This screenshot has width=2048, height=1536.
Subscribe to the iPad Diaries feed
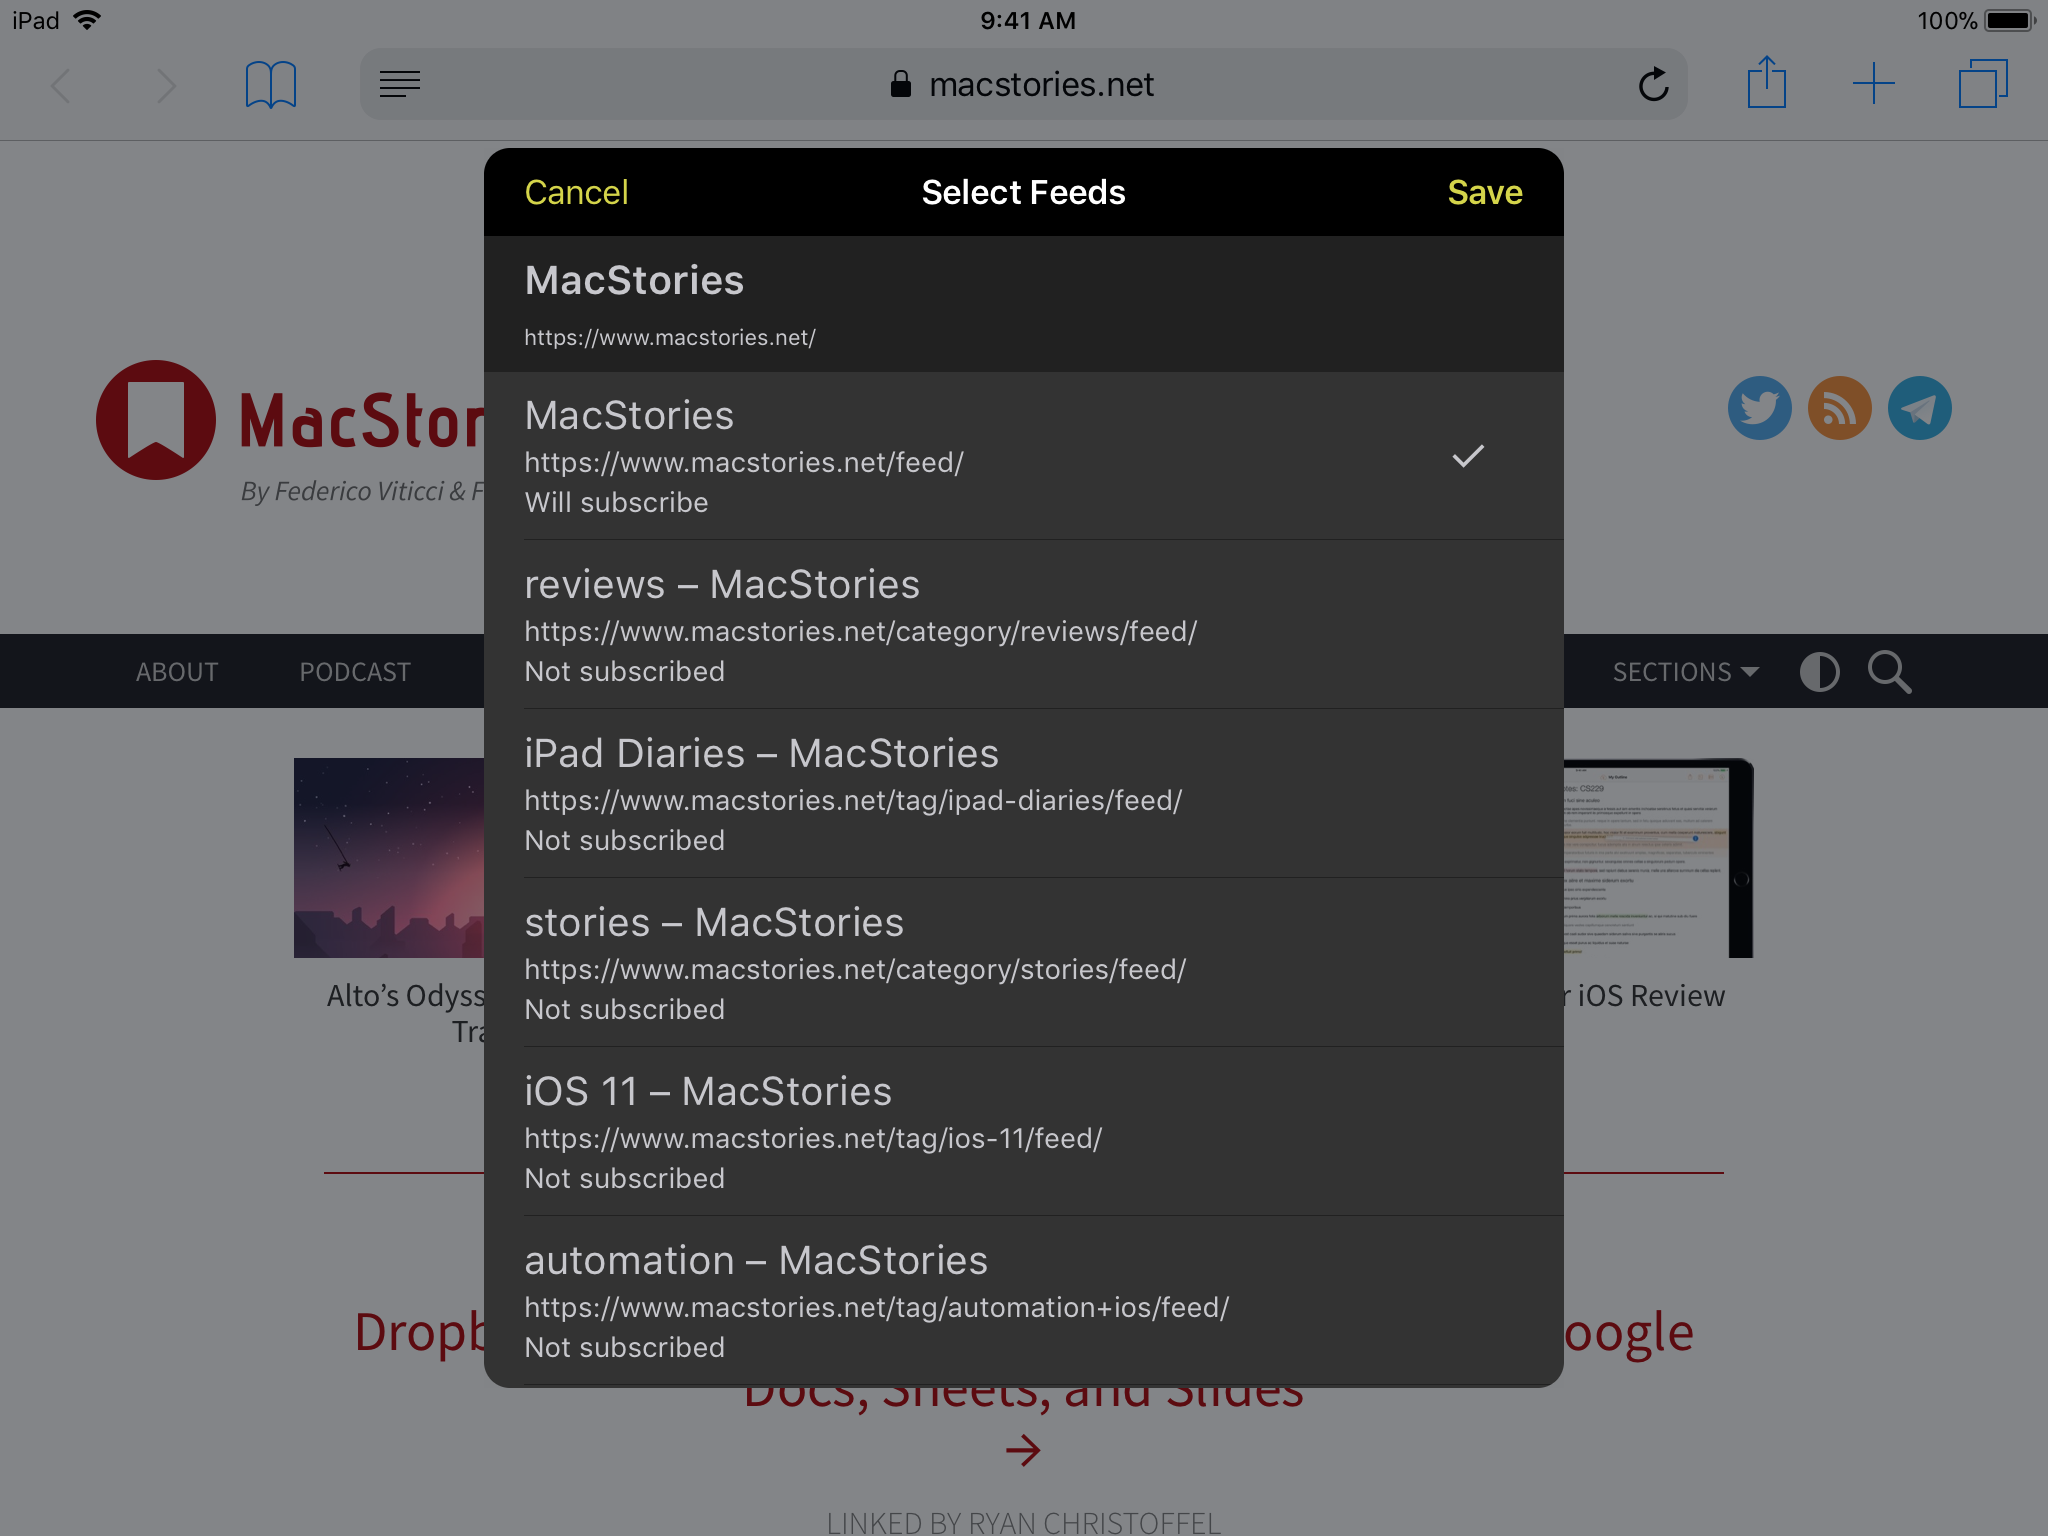[x=1022, y=794]
